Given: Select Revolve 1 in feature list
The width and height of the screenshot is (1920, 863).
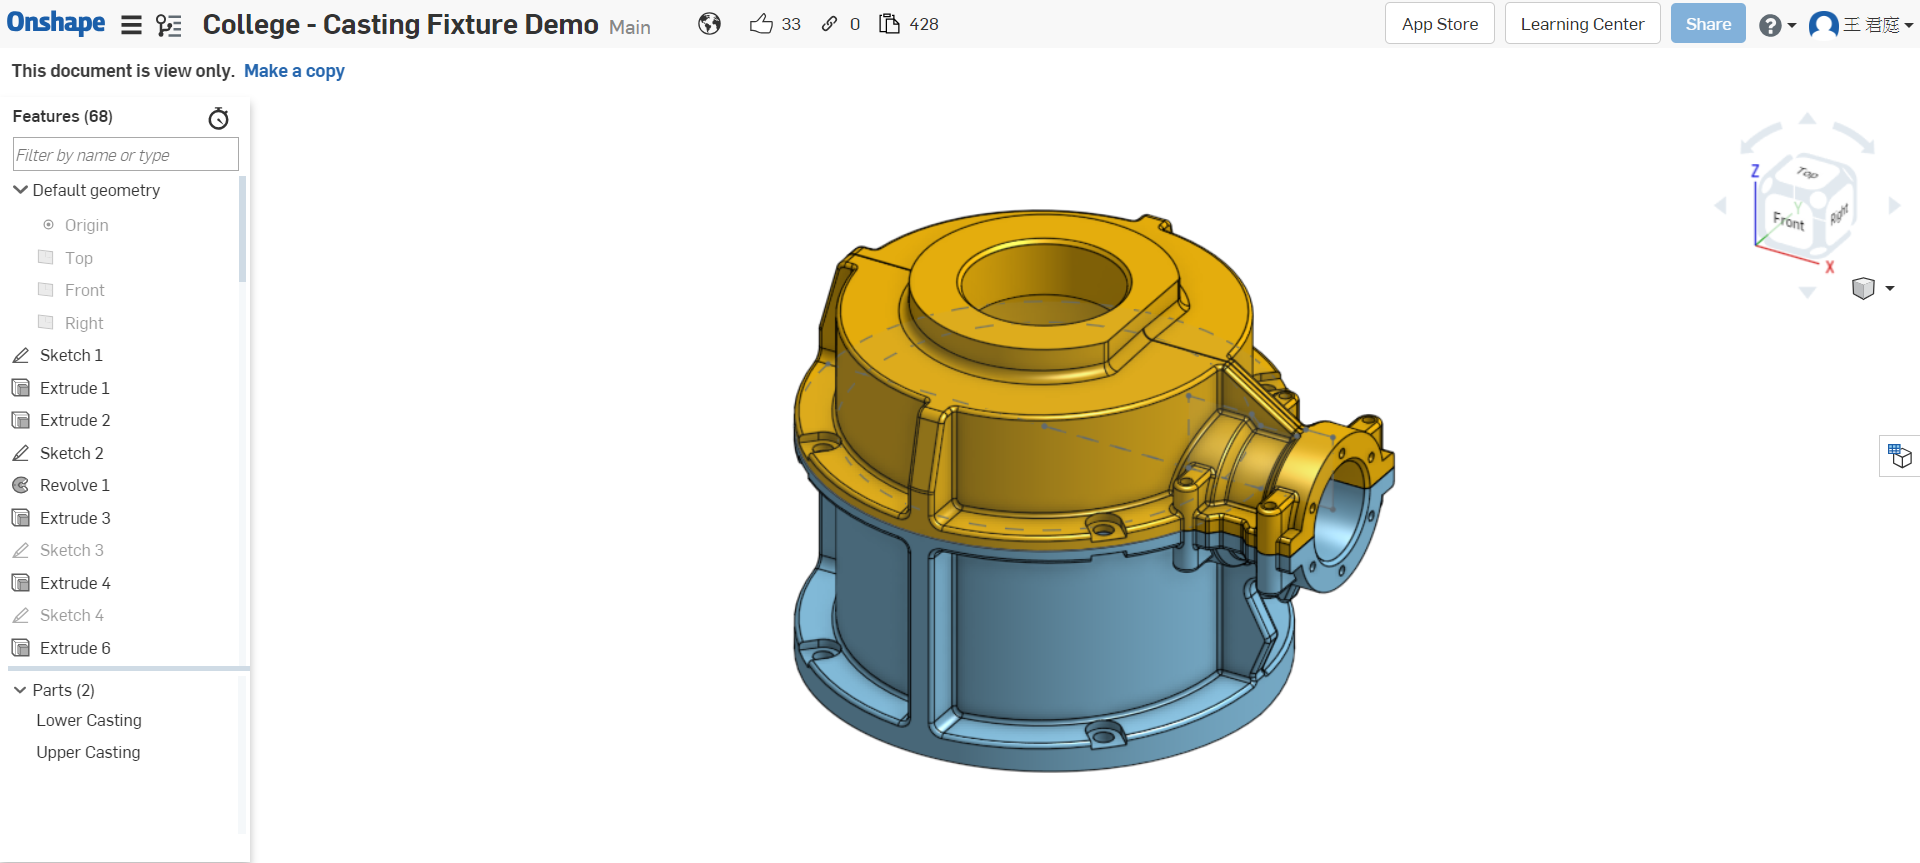Looking at the screenshot, I should click(74, 485).
